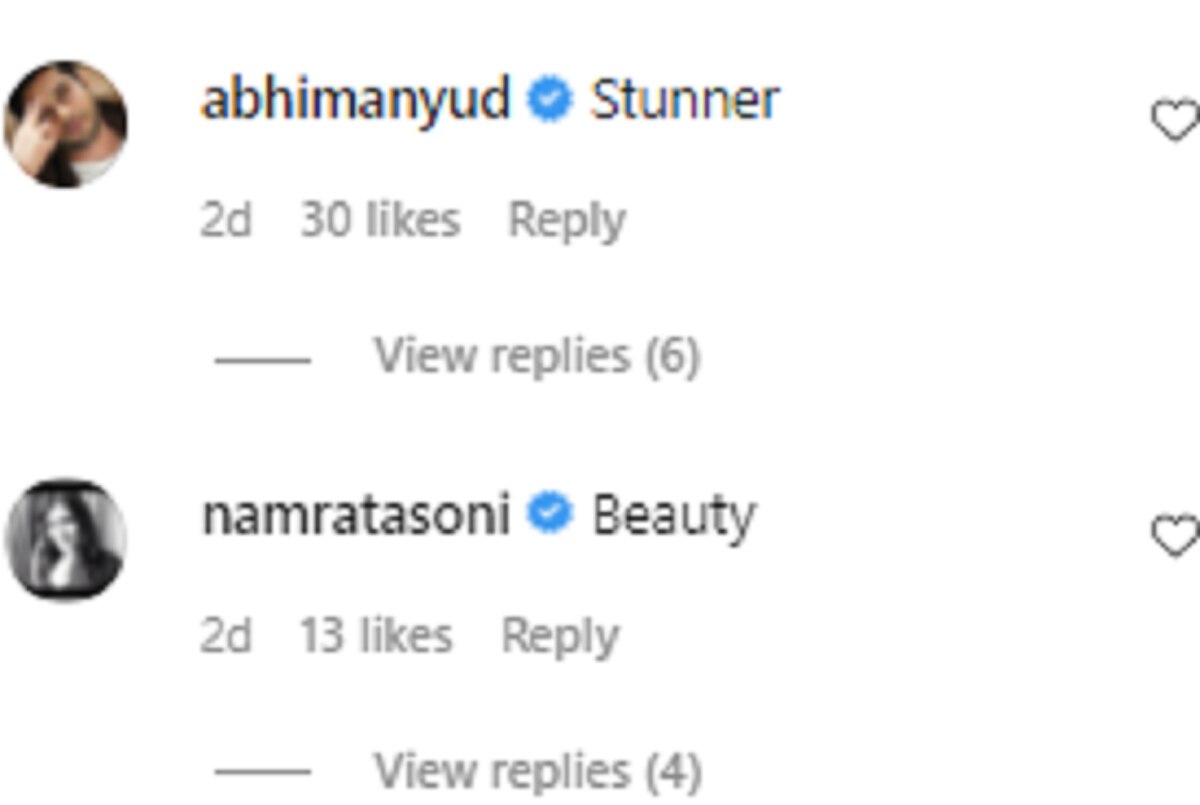Open the 2d timestamp on namratasoni's comment
Image resolution: width=1200 pixels, height=805 pixels.
click(226, 635)
